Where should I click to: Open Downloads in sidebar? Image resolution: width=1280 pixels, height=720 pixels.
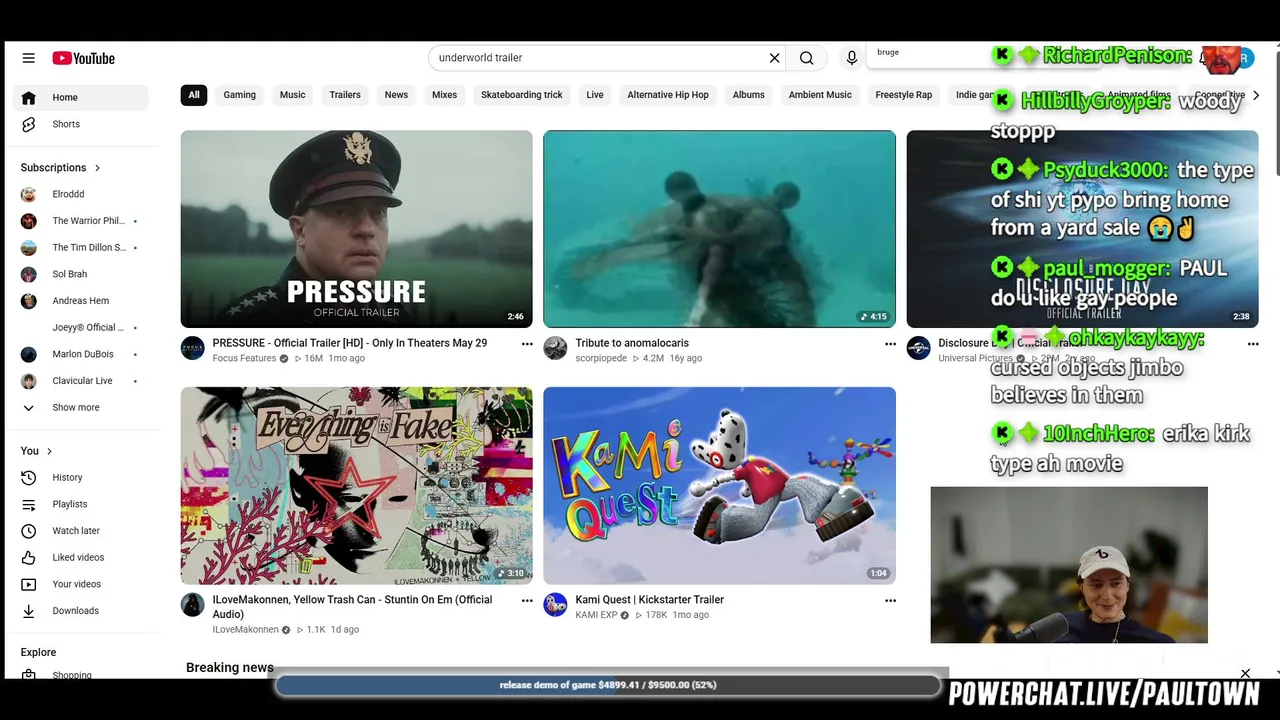point(80,611)
